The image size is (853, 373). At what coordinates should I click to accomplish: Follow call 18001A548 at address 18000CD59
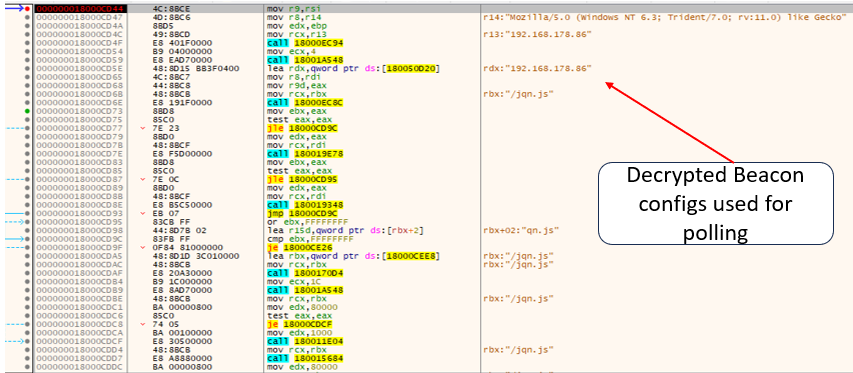tap(305, 60)
